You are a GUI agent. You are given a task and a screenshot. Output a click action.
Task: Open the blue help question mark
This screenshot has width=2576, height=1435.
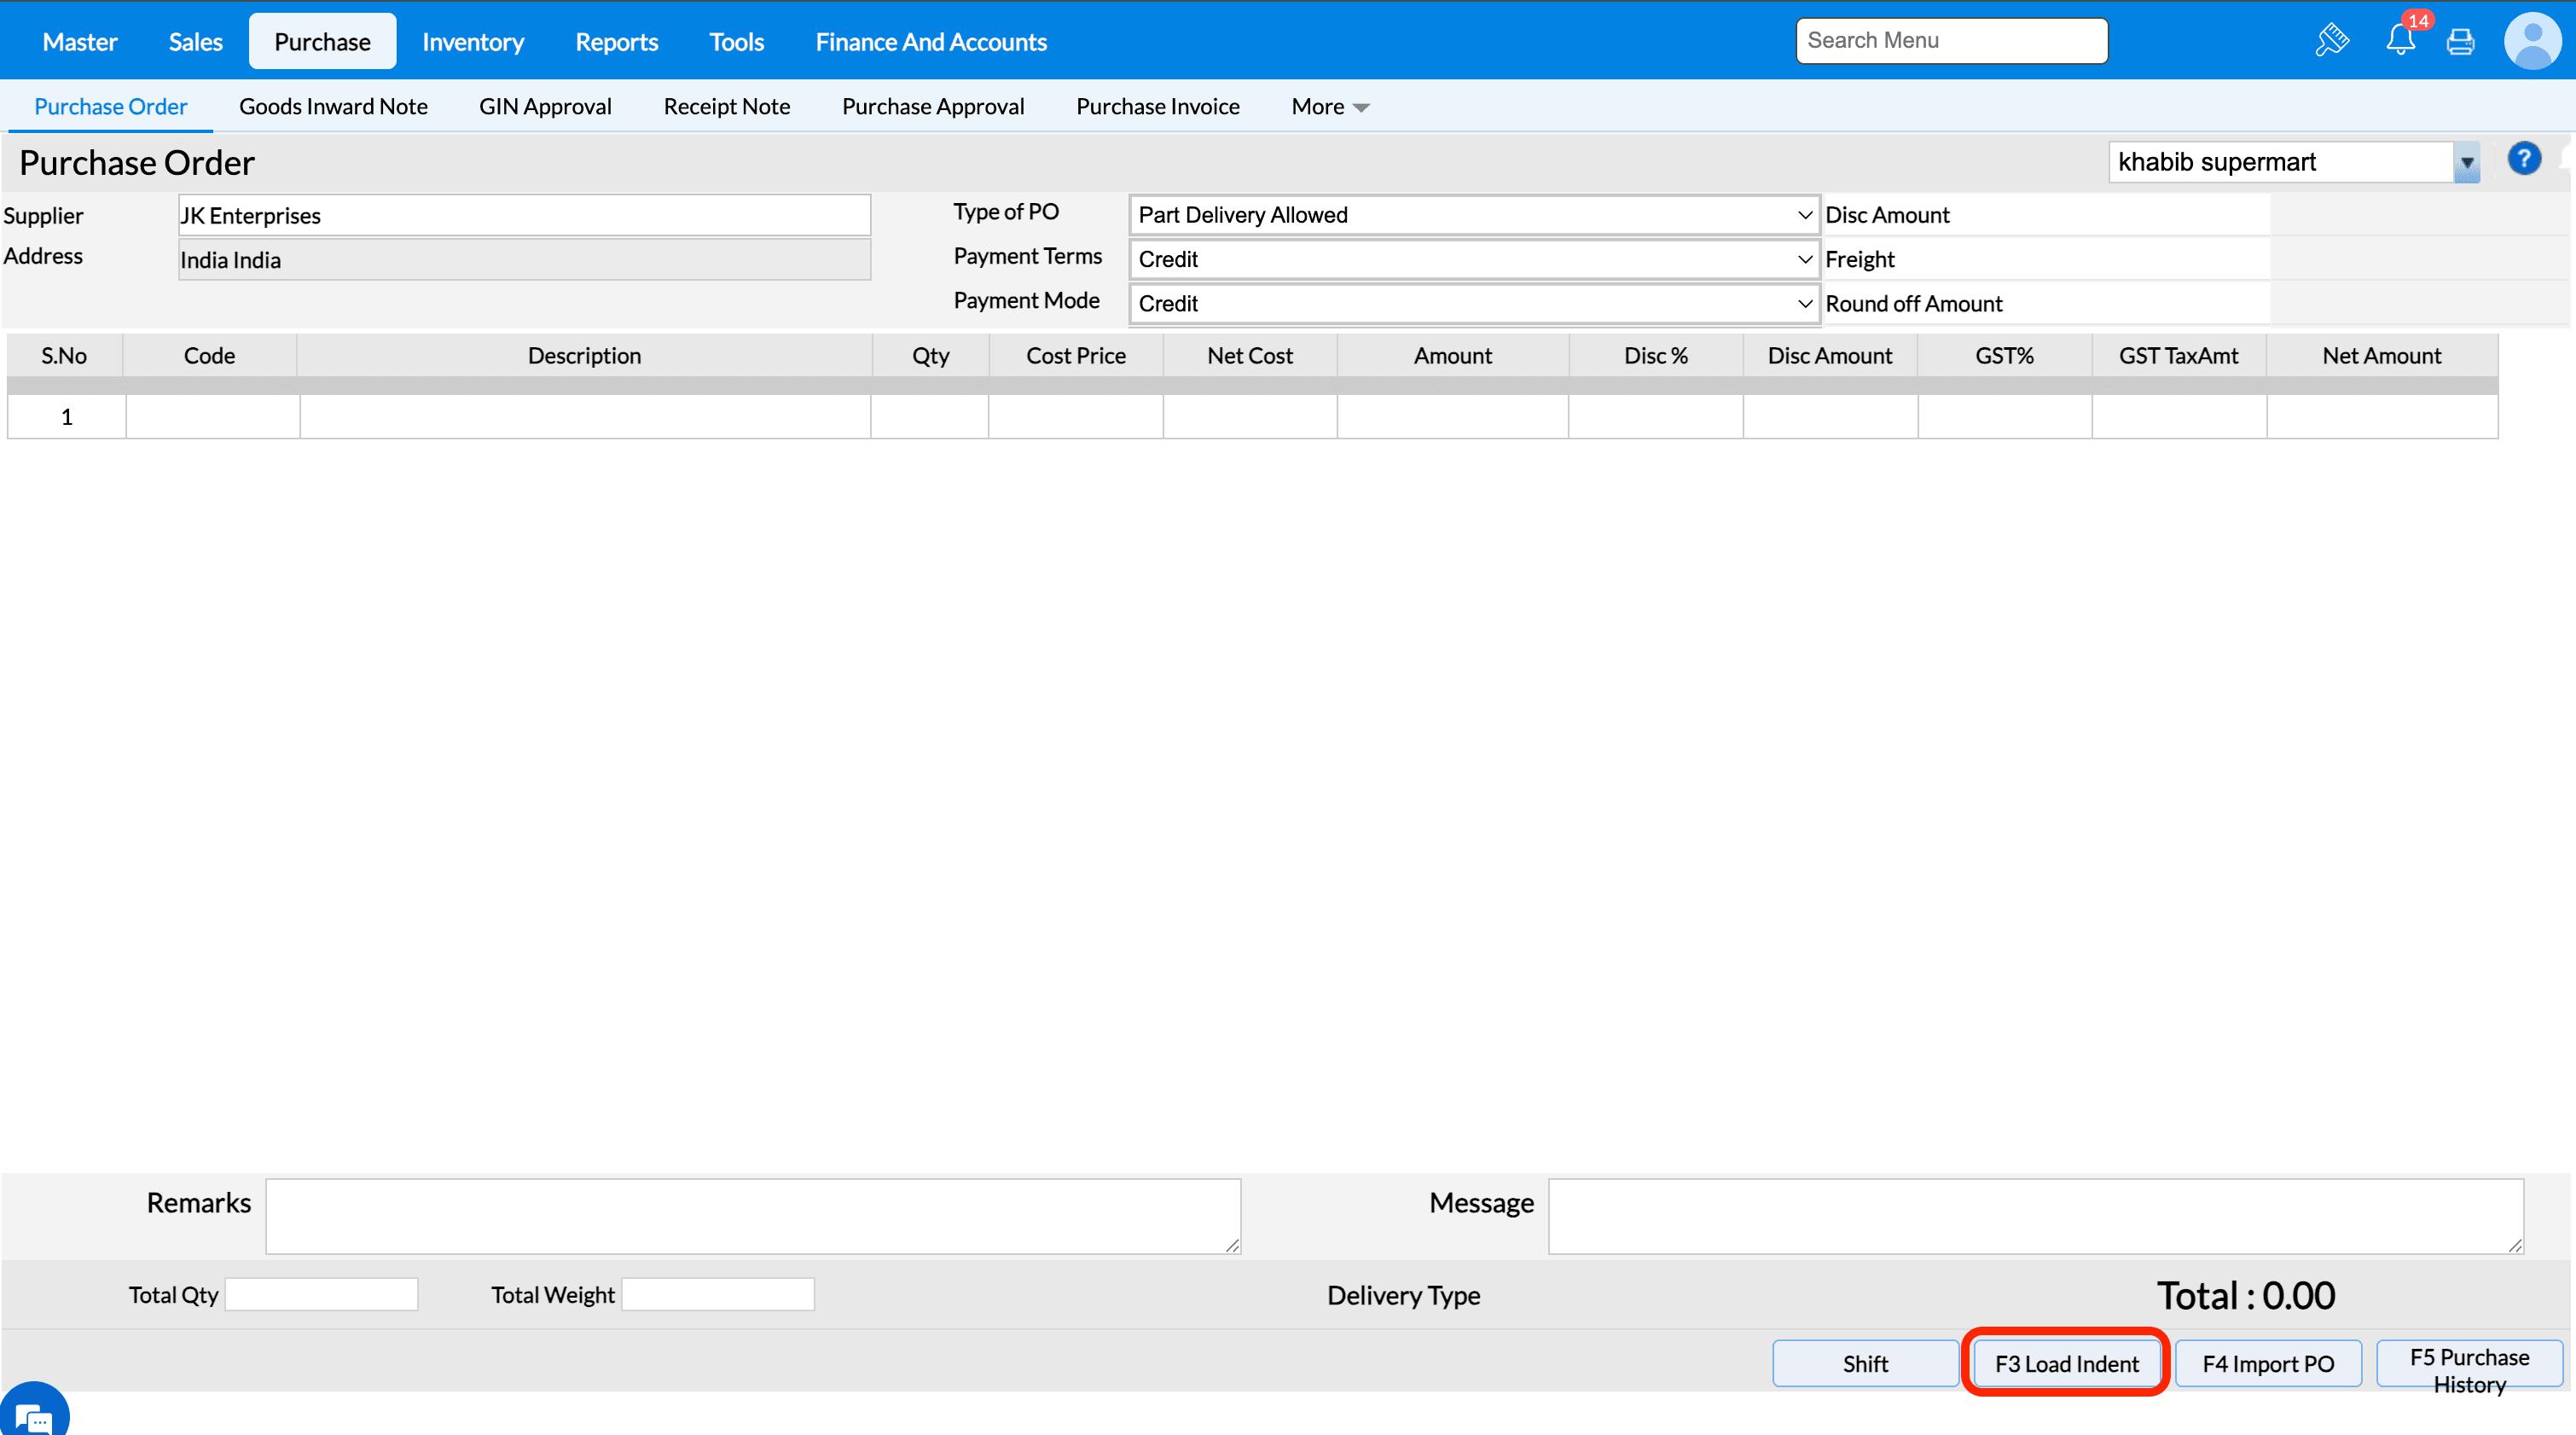[2523, 159]
